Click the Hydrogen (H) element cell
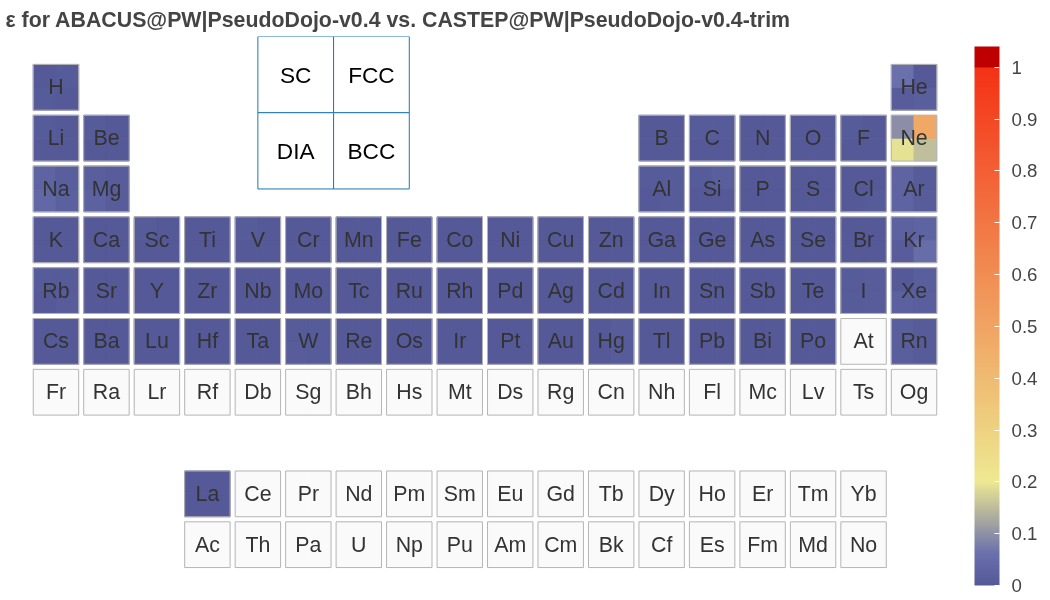The height and width of the screenshot is (600, 1050). coord(56,87)
